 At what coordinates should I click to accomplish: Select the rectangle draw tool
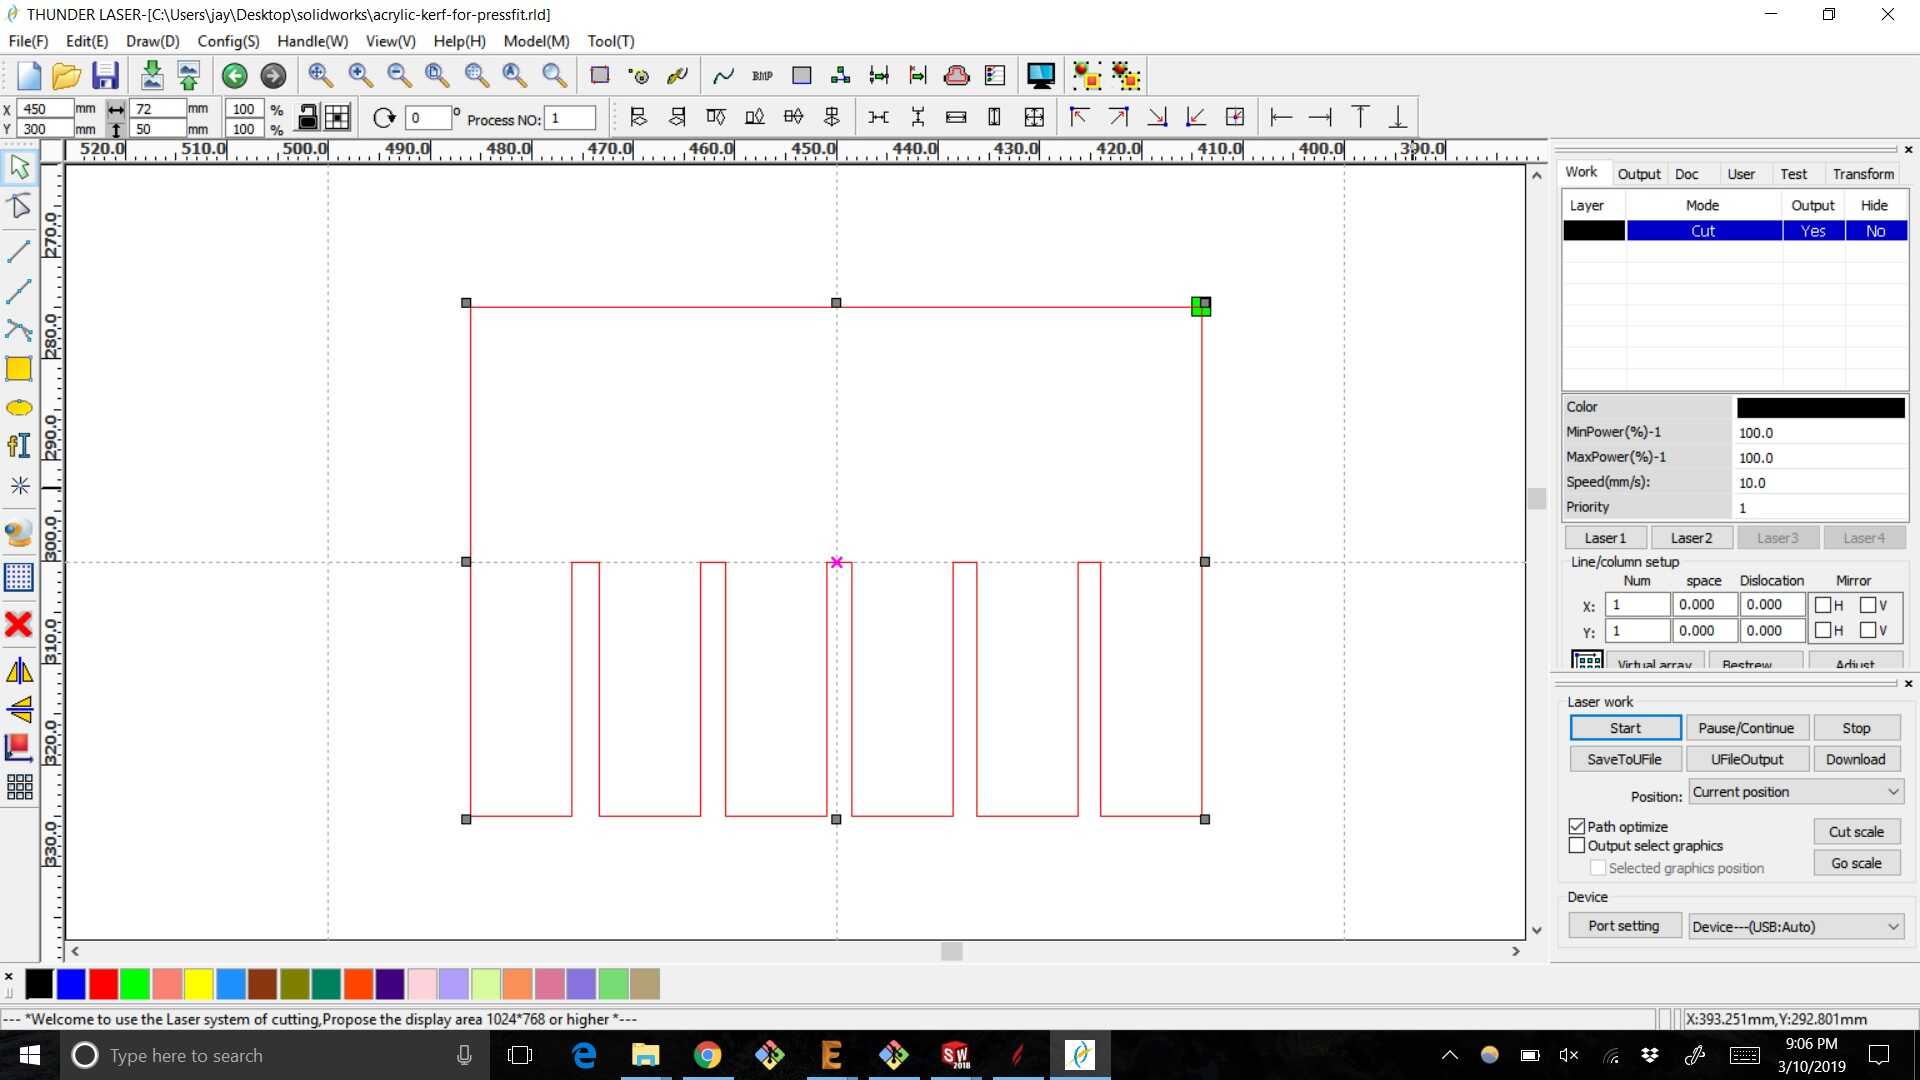point(19,369)
